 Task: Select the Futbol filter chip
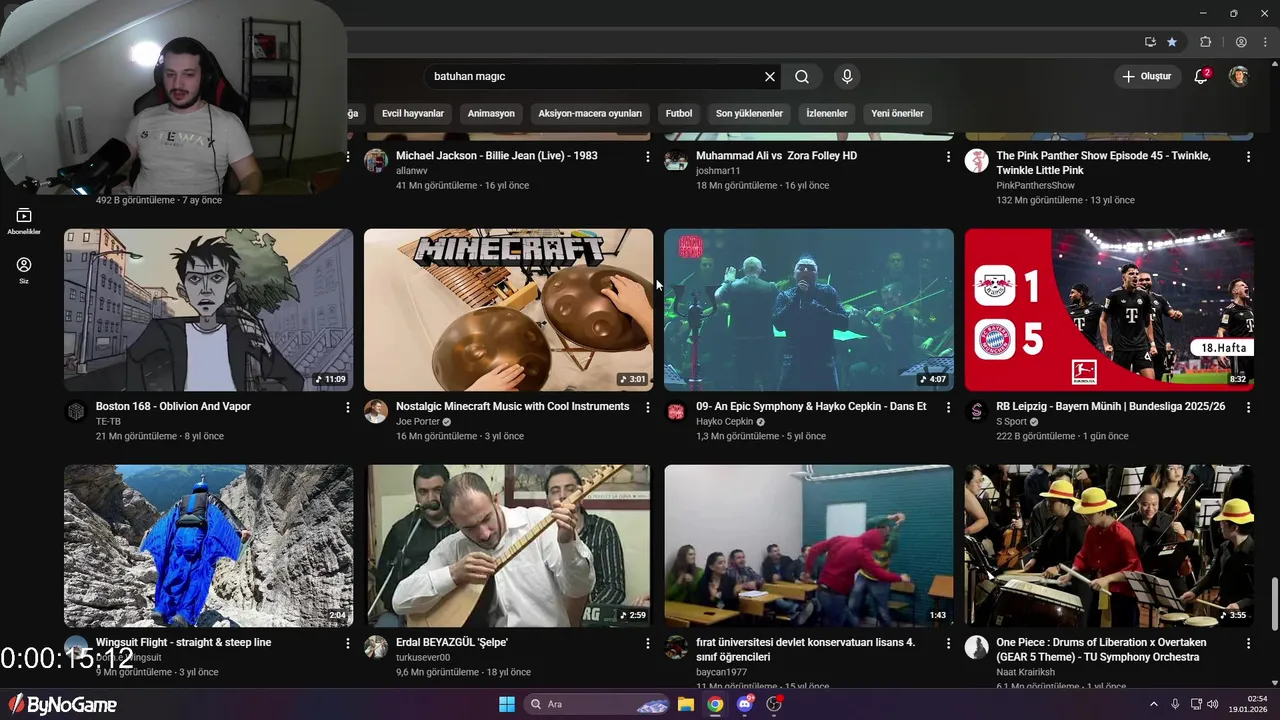click(679, 113)
